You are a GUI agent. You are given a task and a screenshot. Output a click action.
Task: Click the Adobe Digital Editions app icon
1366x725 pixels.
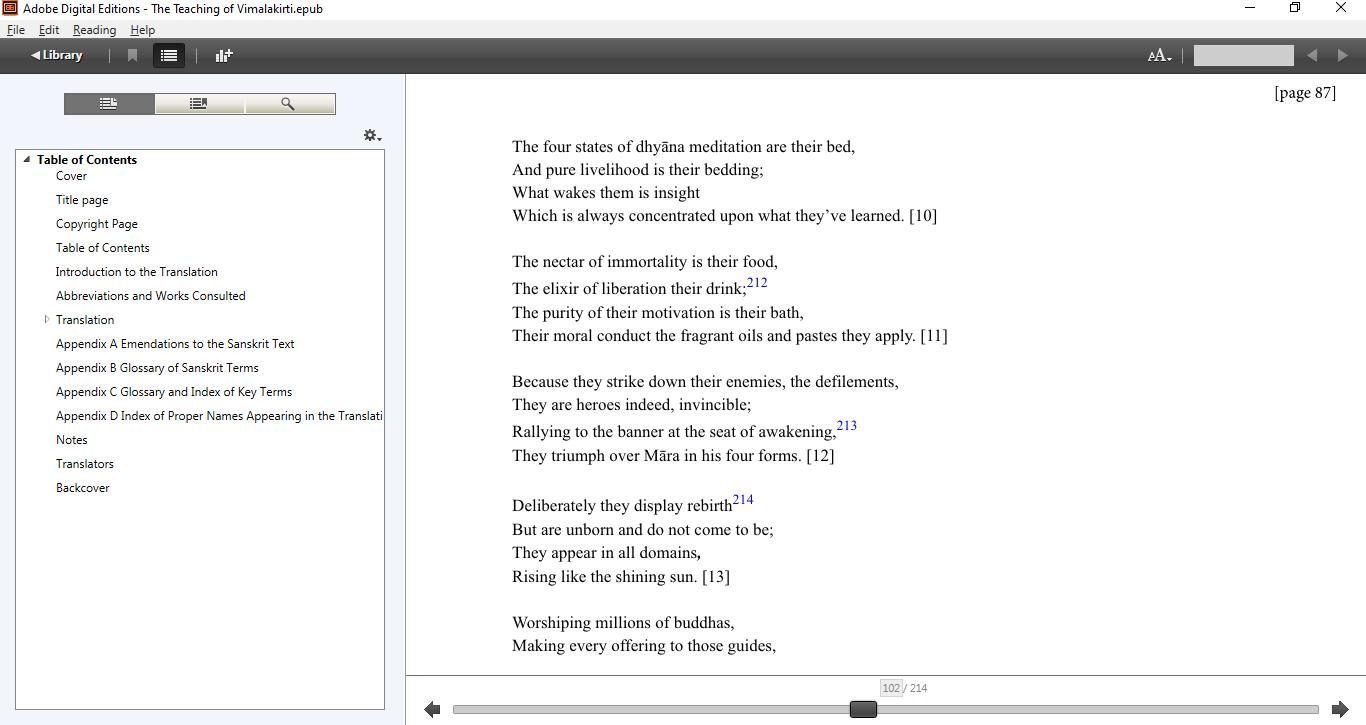(x=10, y=8)
